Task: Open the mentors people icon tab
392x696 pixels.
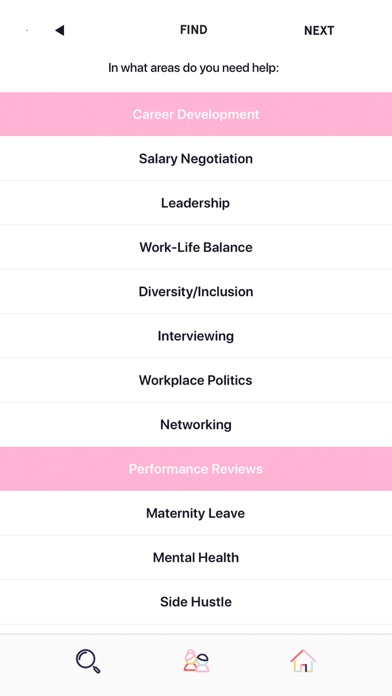Action: pos(196,660)
